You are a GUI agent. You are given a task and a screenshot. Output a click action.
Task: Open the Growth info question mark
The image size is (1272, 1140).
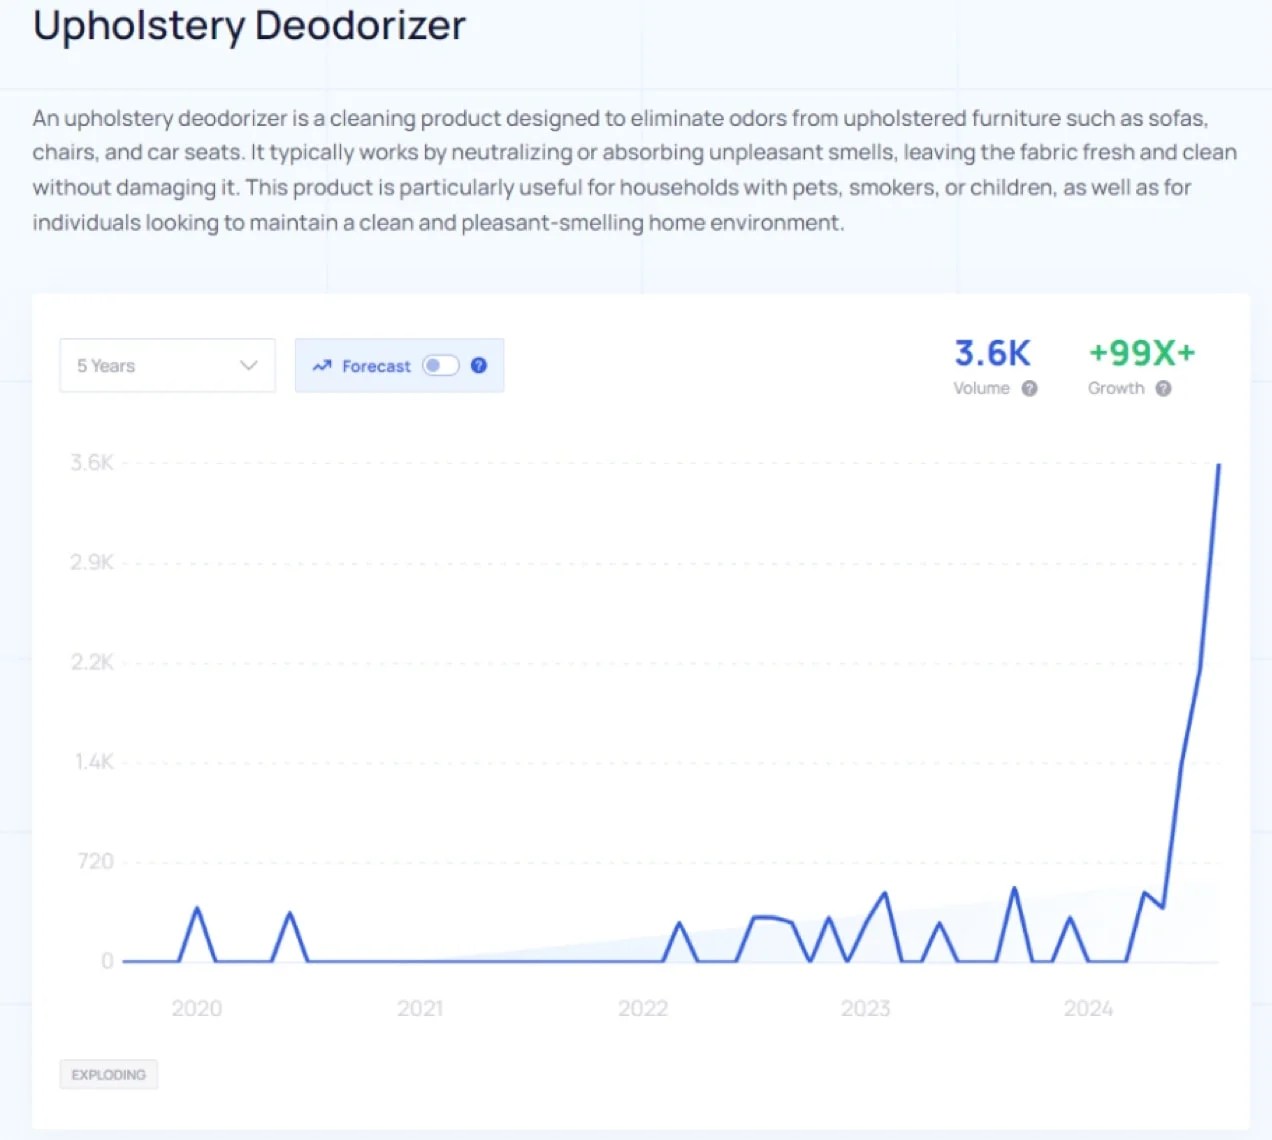[x=1163, y=389]
